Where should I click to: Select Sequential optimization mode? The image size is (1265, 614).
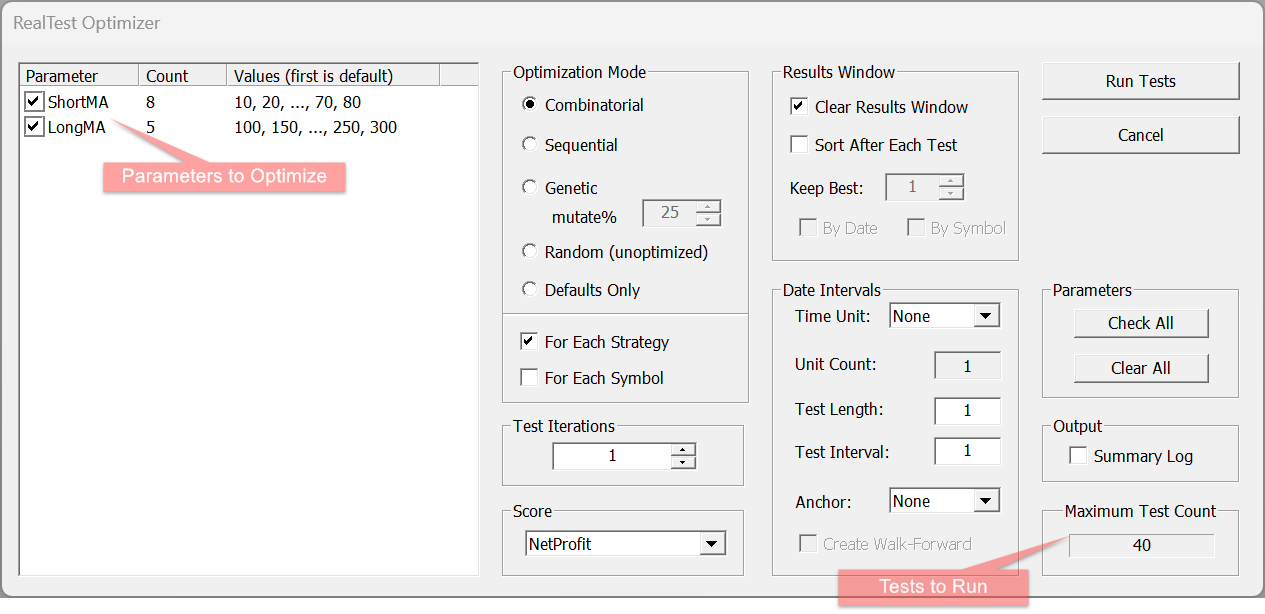[530, 145]
